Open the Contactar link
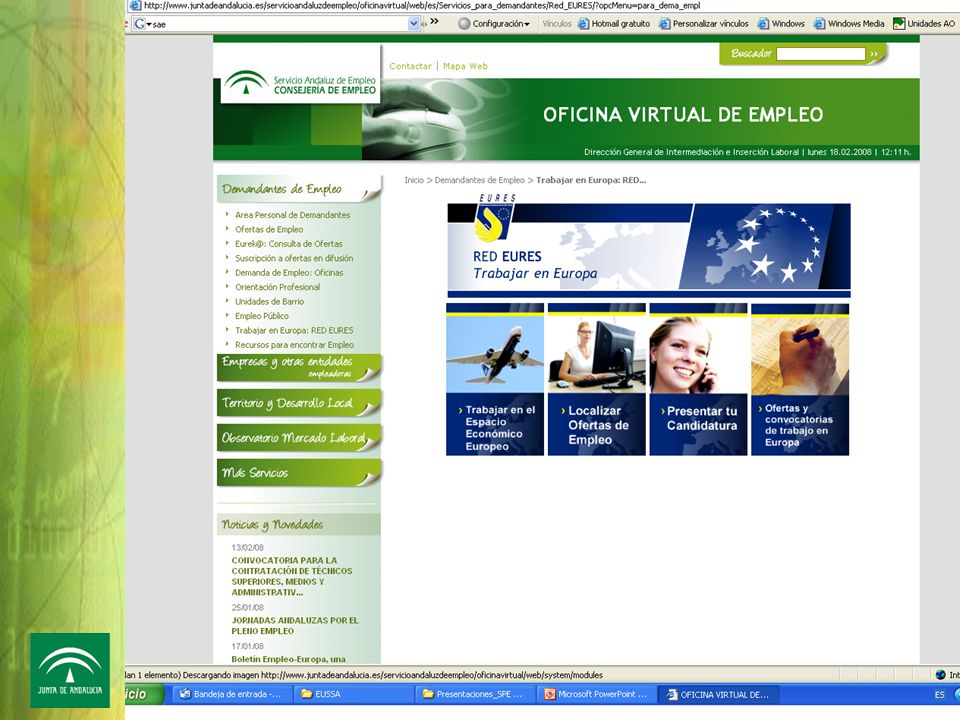The width and height of the screenshot is (960, 720). pos(410,66)
